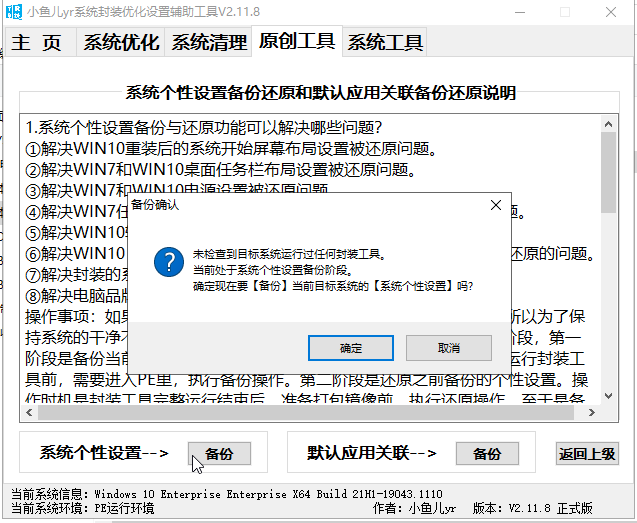
Task: Open the 系统工具 tab
Action: coord(385,42)
